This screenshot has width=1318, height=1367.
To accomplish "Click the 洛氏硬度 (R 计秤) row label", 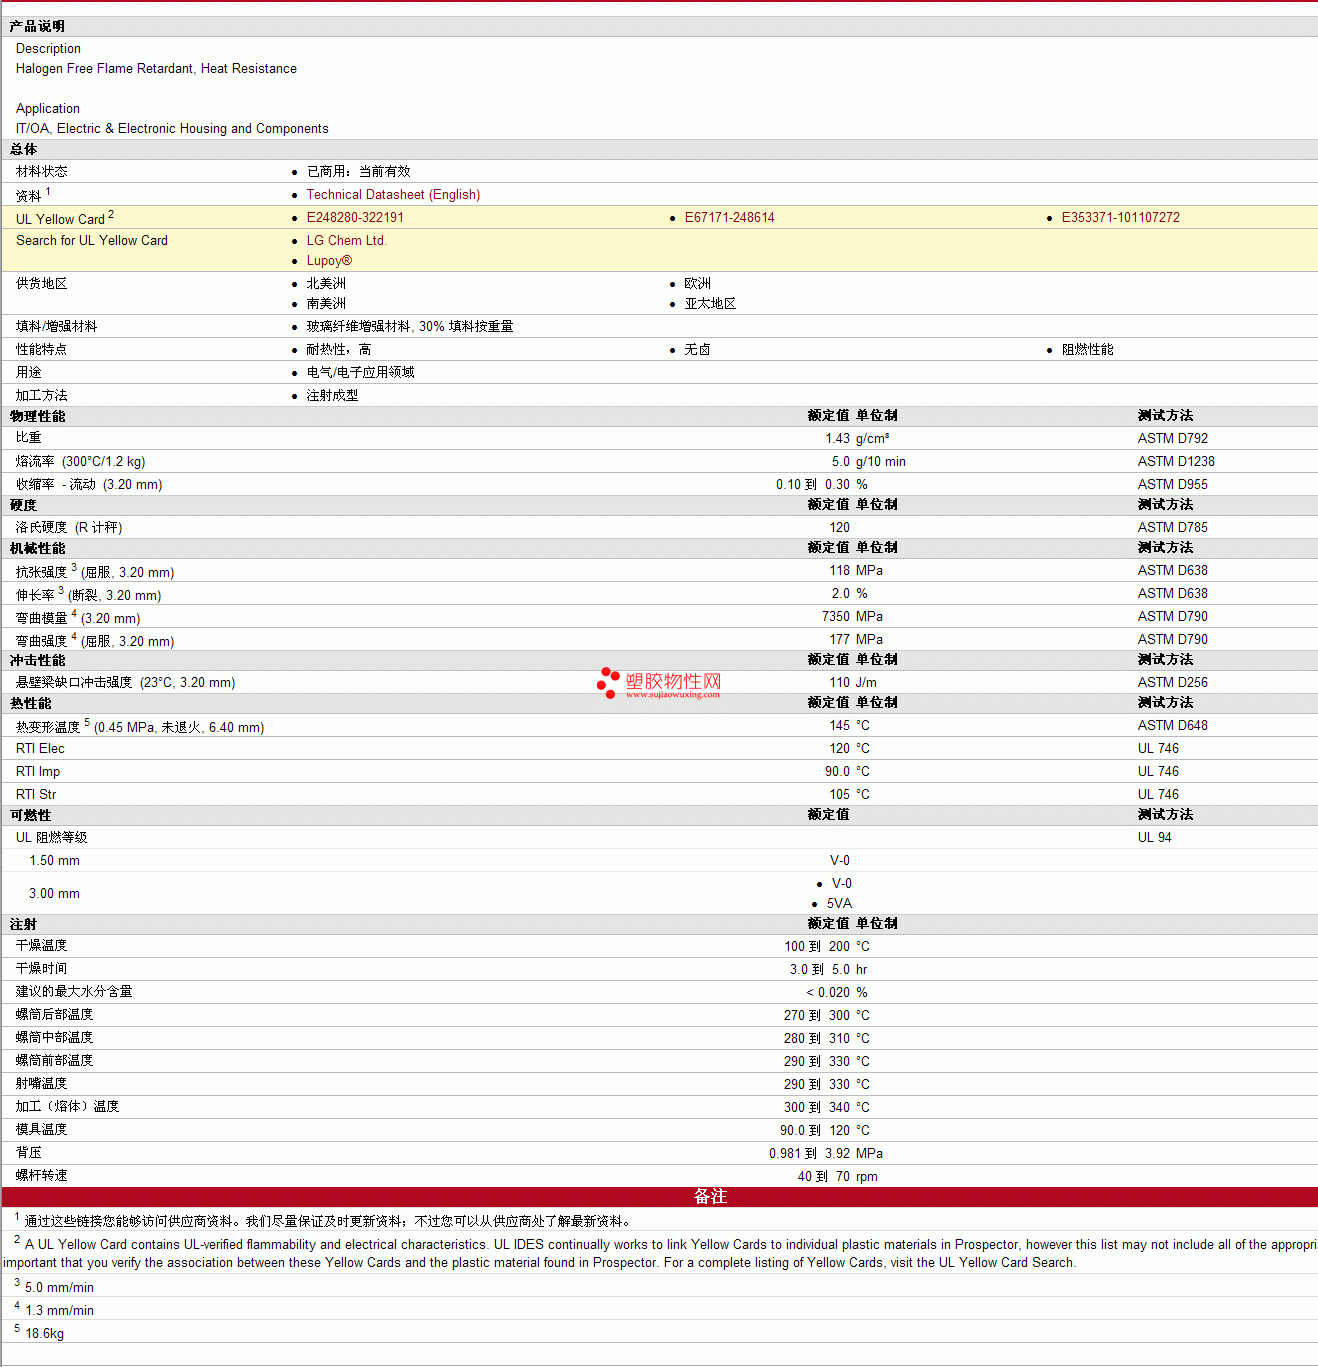I will 69,528.
